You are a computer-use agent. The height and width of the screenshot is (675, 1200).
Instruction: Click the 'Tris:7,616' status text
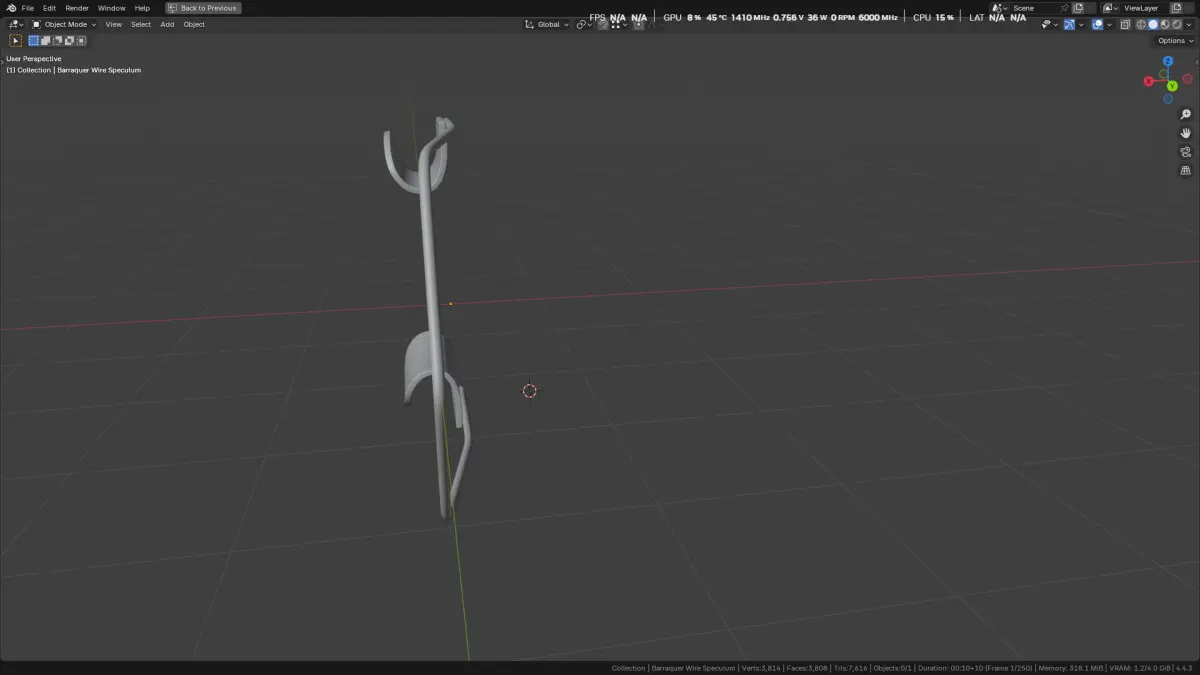coord(851,668)
